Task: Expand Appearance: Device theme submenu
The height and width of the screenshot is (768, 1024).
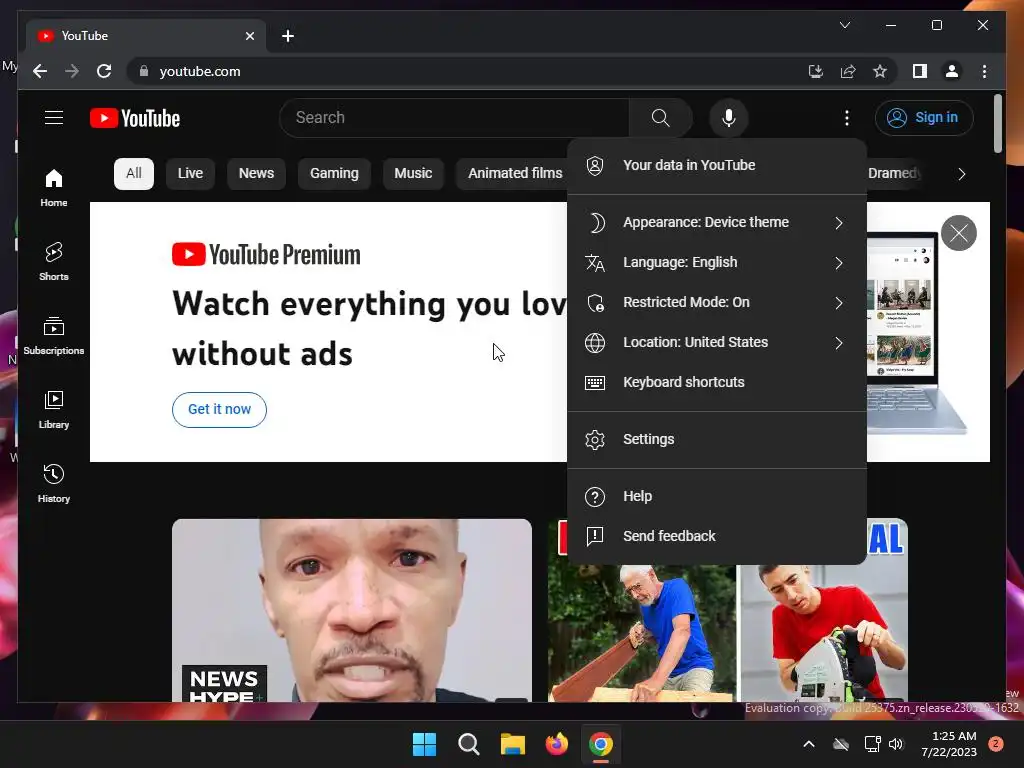Action: [716, 223]
